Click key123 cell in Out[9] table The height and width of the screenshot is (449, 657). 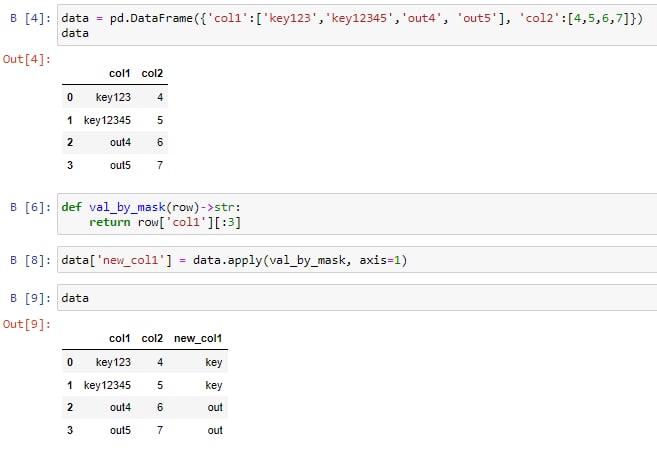pos(113,362)
